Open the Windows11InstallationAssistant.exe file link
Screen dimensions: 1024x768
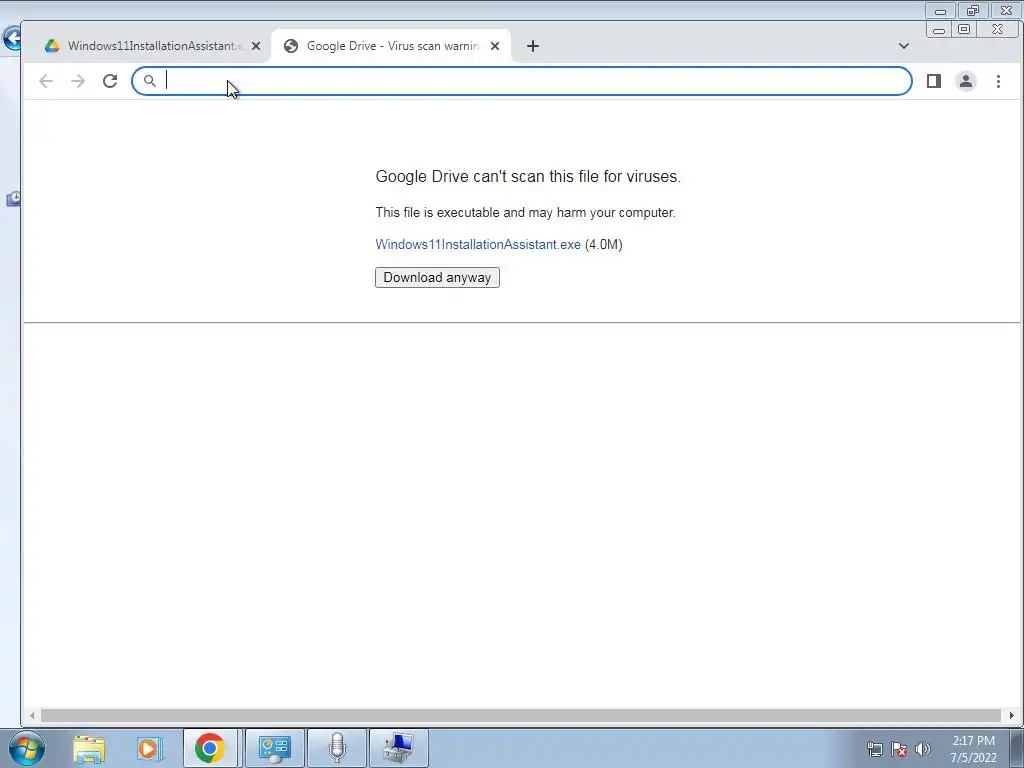478,244
